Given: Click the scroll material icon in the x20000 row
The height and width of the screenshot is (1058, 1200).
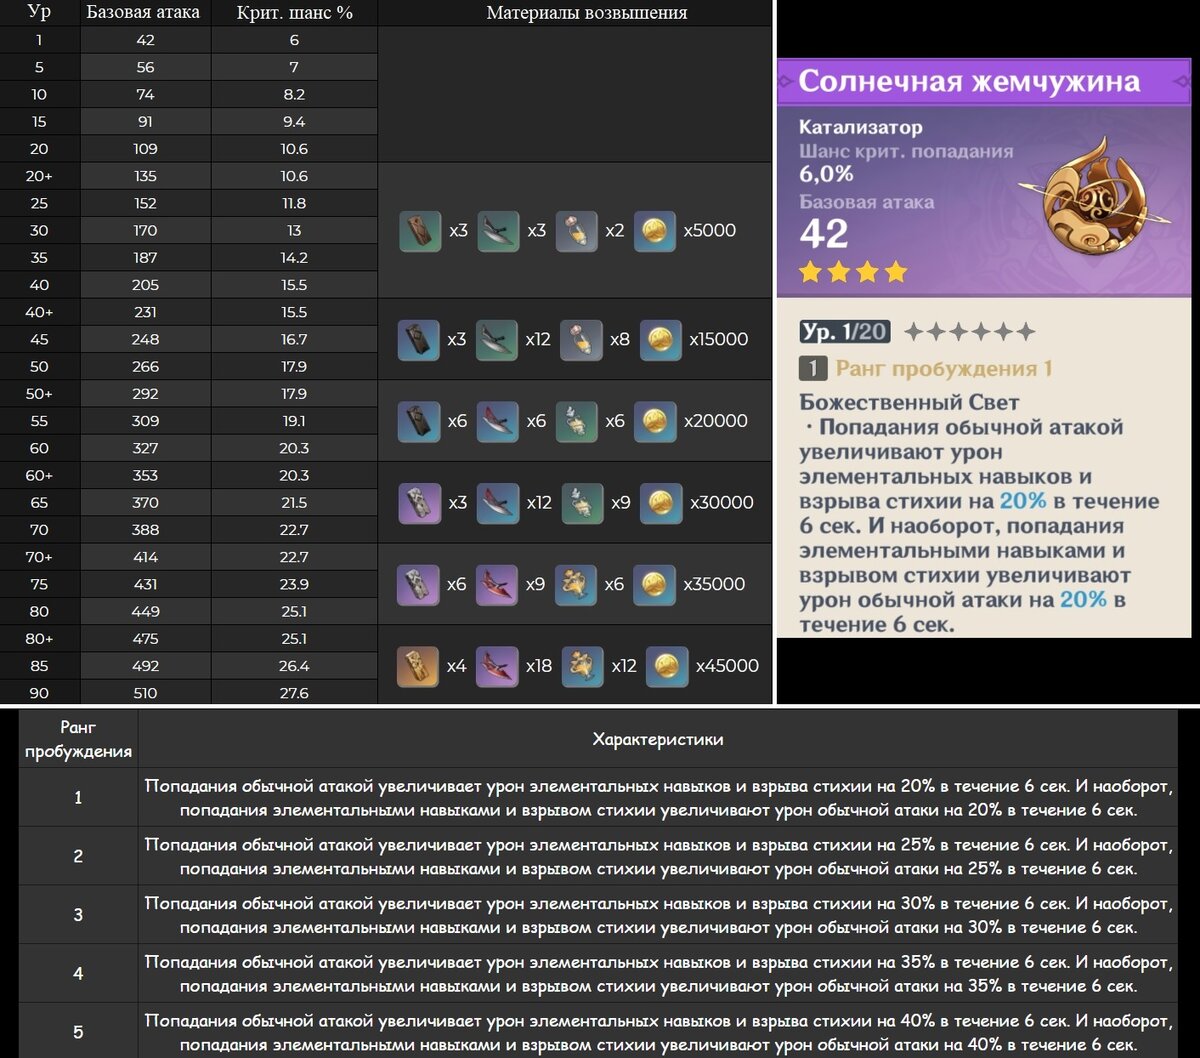Looking at the screenshot, I should click(419, 422).
